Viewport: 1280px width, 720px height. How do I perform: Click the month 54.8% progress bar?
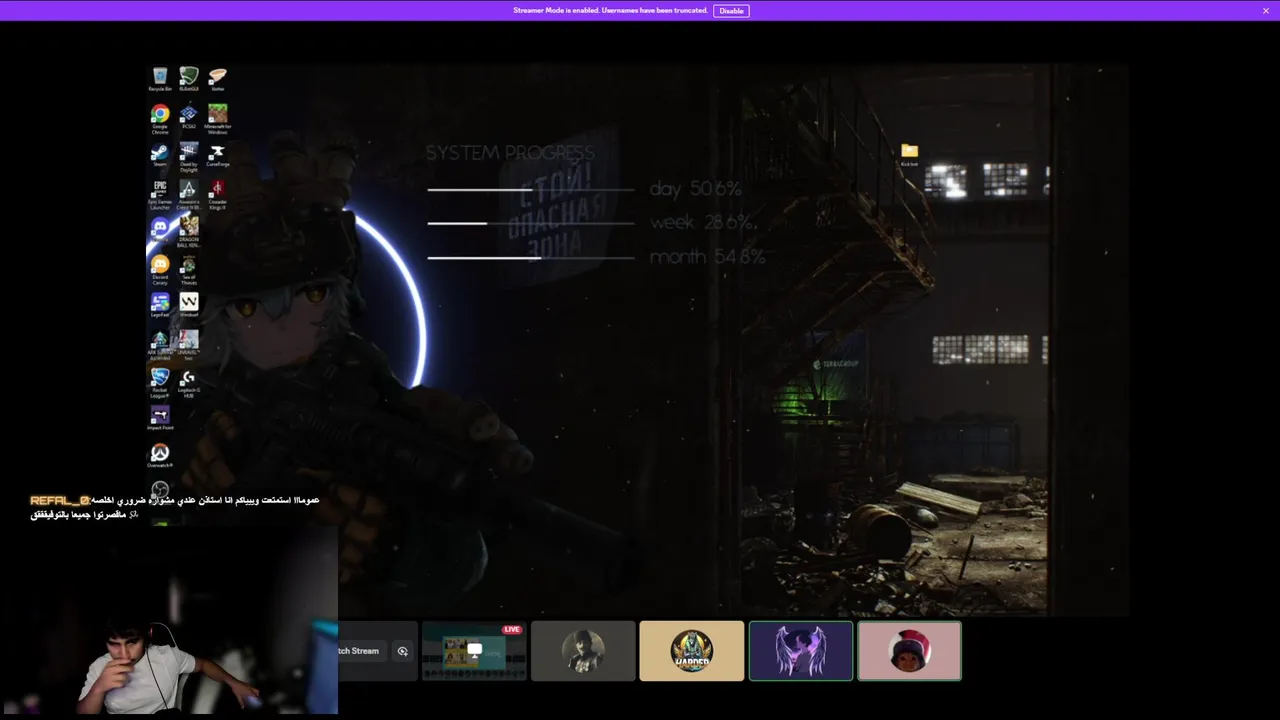click(531, 258)
